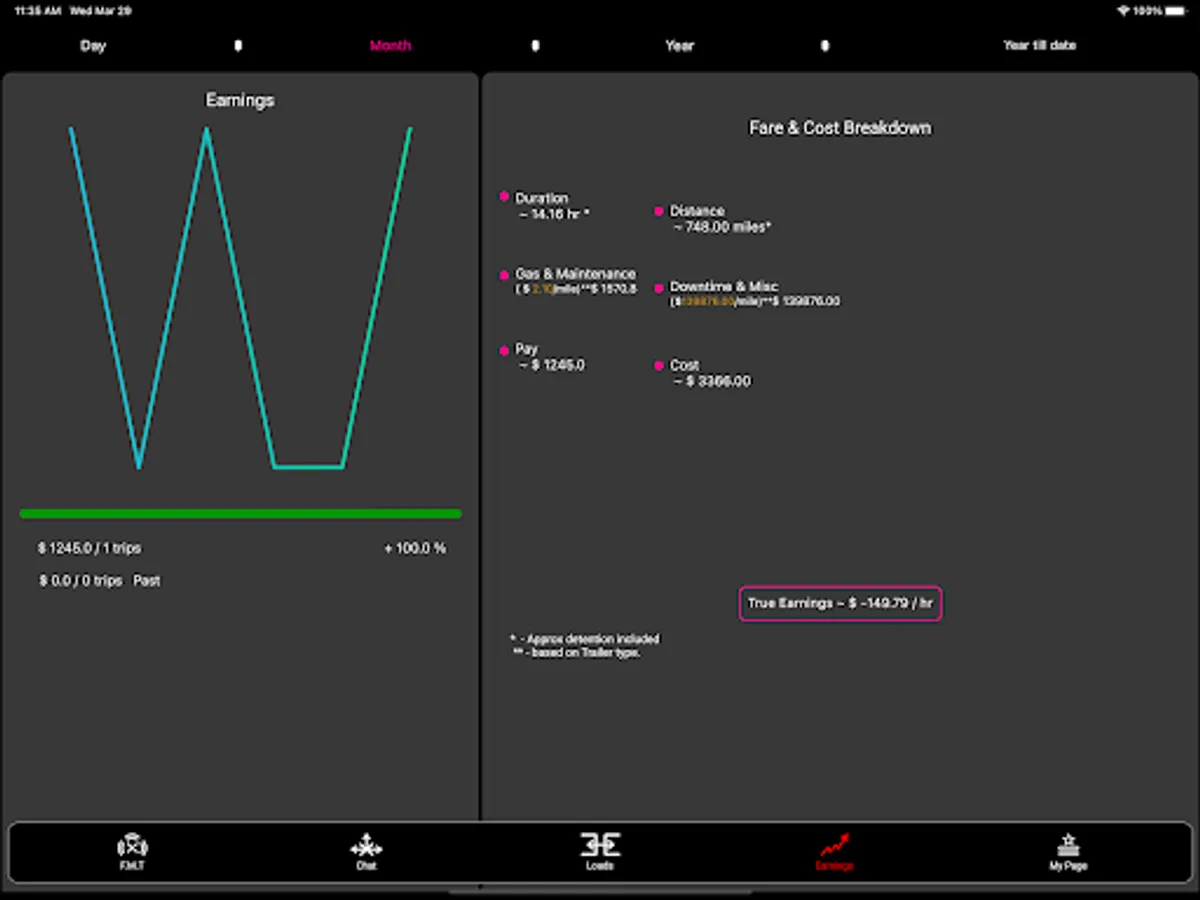Click the status bar clock time

click(x=37, y=11)
